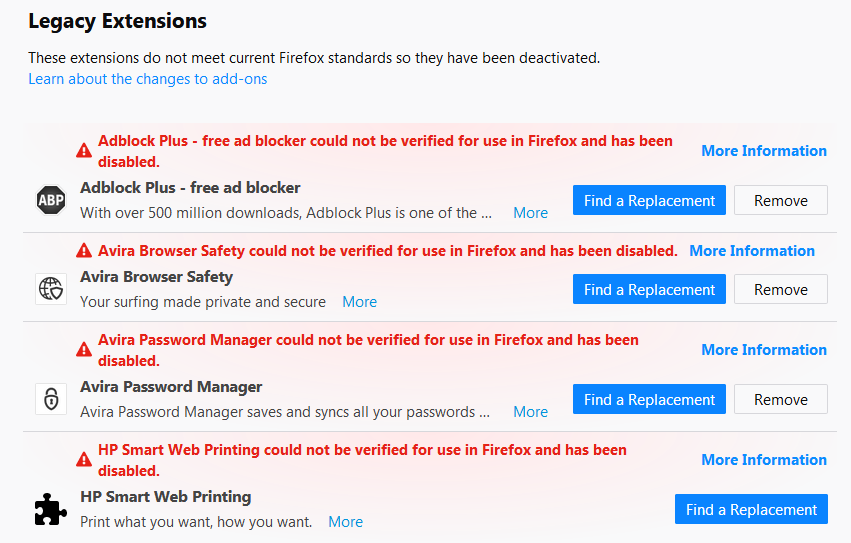Click 'With over 500 million downloads' description

tap(286, 213)
